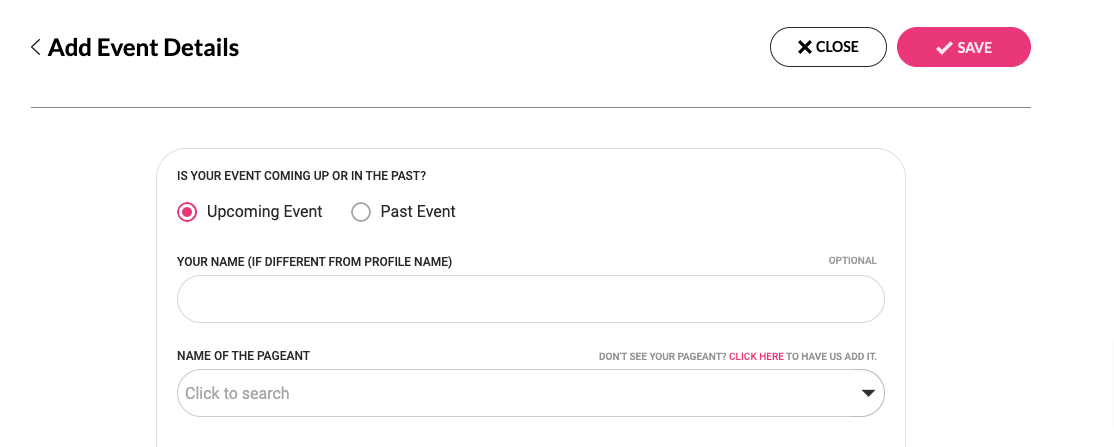
Task: Select the Upcoming Event radio button
Action: tap(187, 212)
